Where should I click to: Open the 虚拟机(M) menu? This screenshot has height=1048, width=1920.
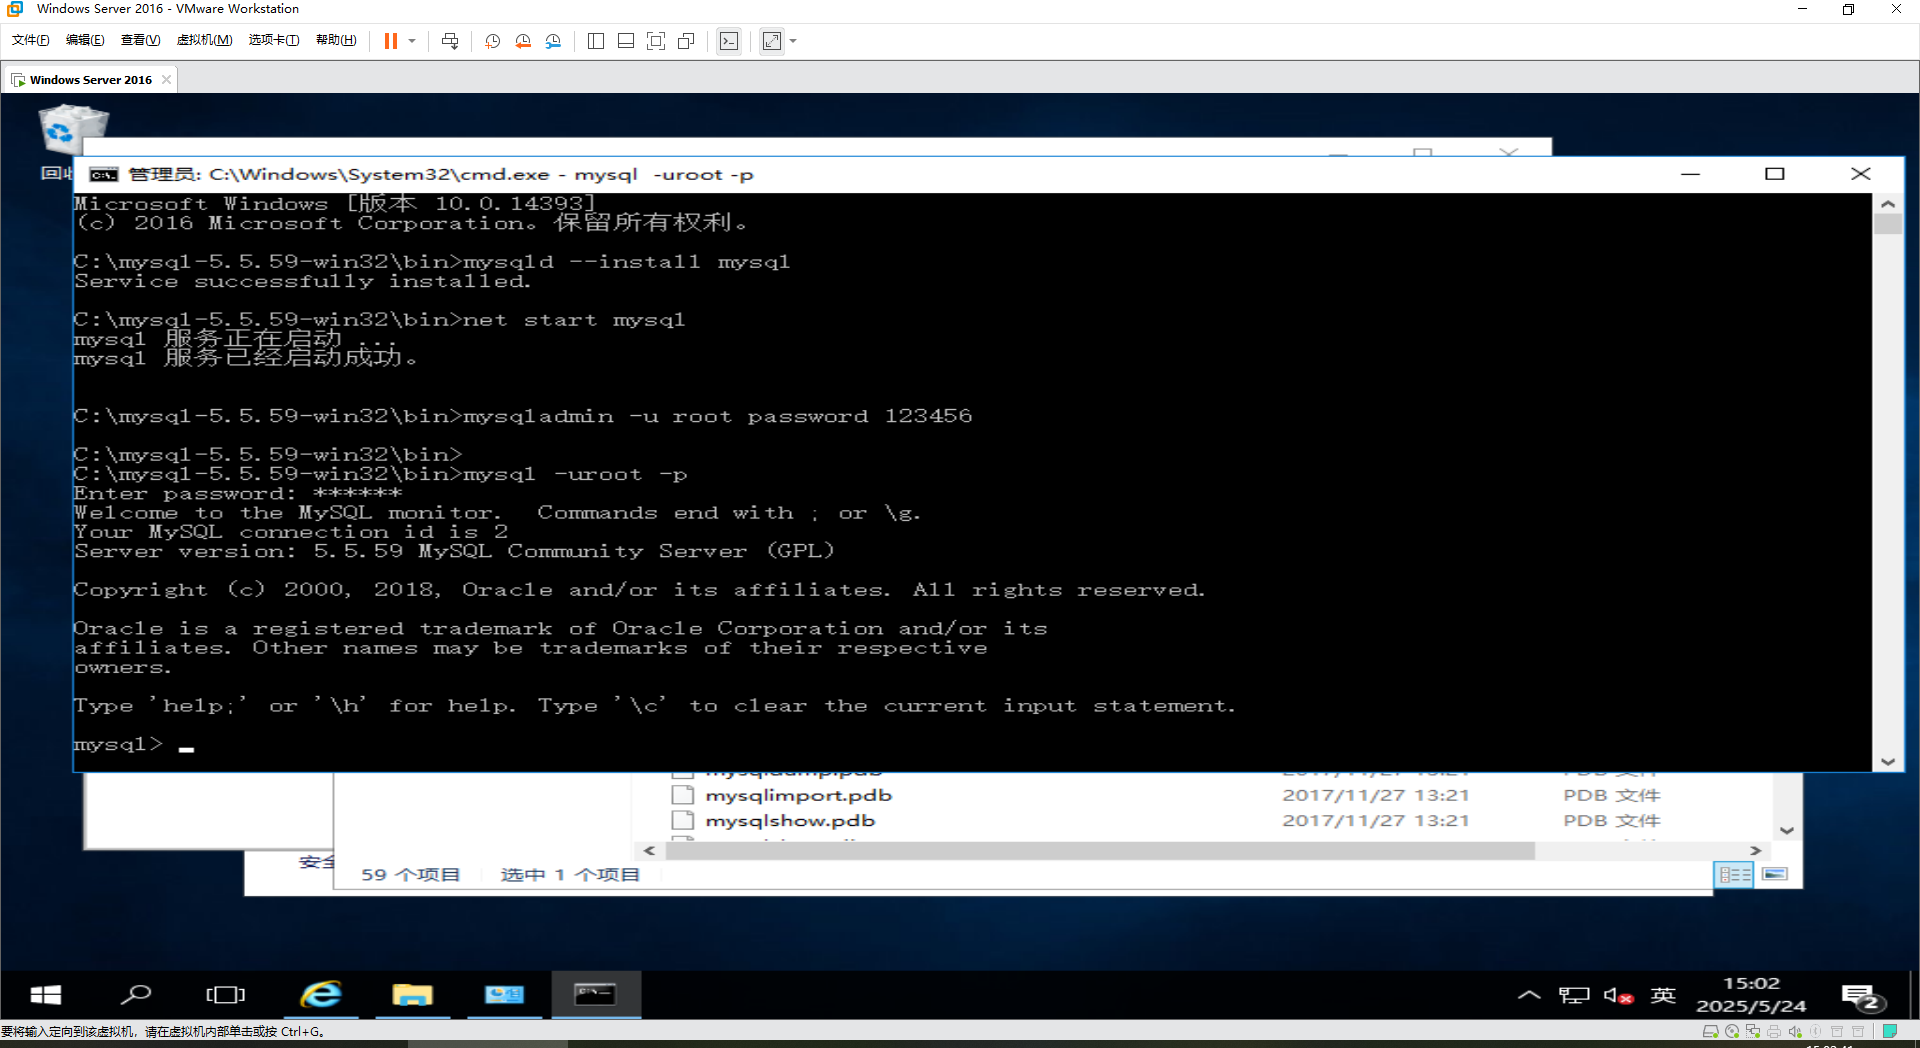(x=204, y=40)
